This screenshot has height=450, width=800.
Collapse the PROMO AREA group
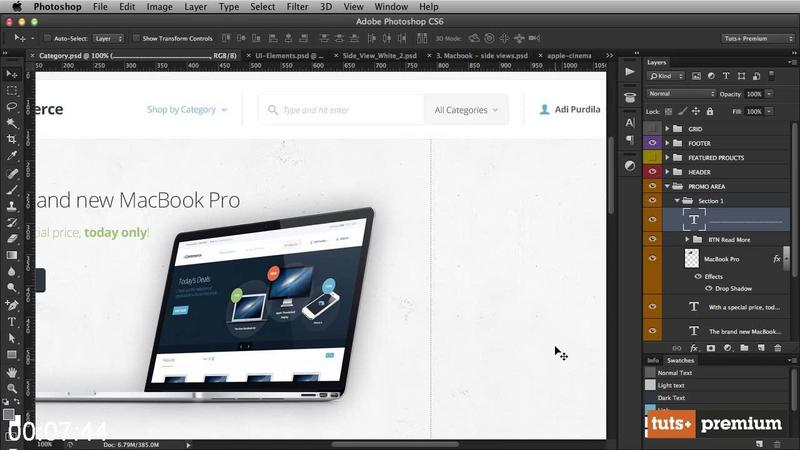(x=667, y=186)
